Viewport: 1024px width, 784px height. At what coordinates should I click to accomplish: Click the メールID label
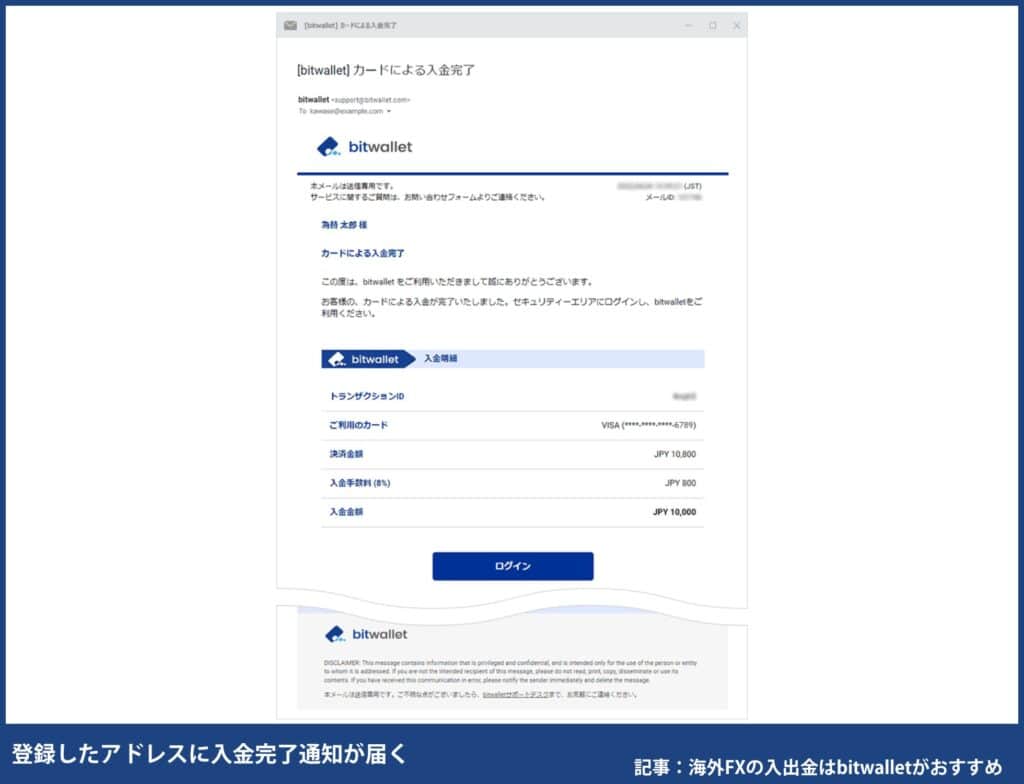(660, 197)
